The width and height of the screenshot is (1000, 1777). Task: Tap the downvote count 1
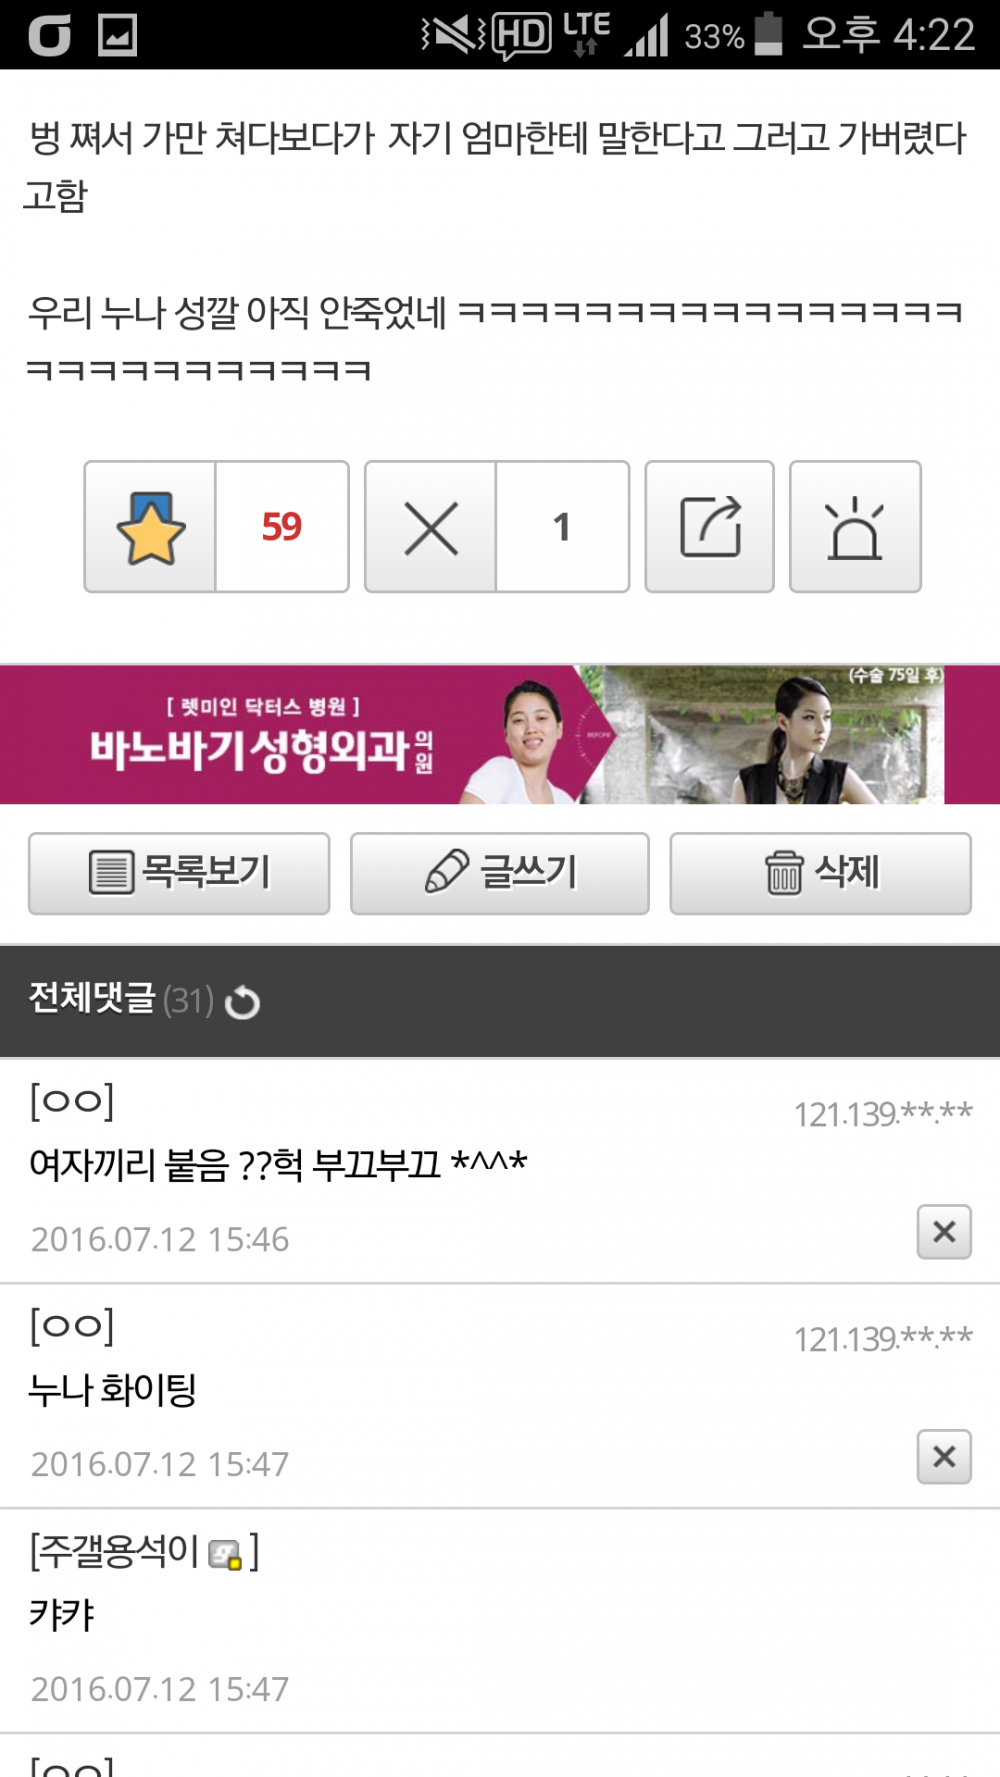(562, 527)
